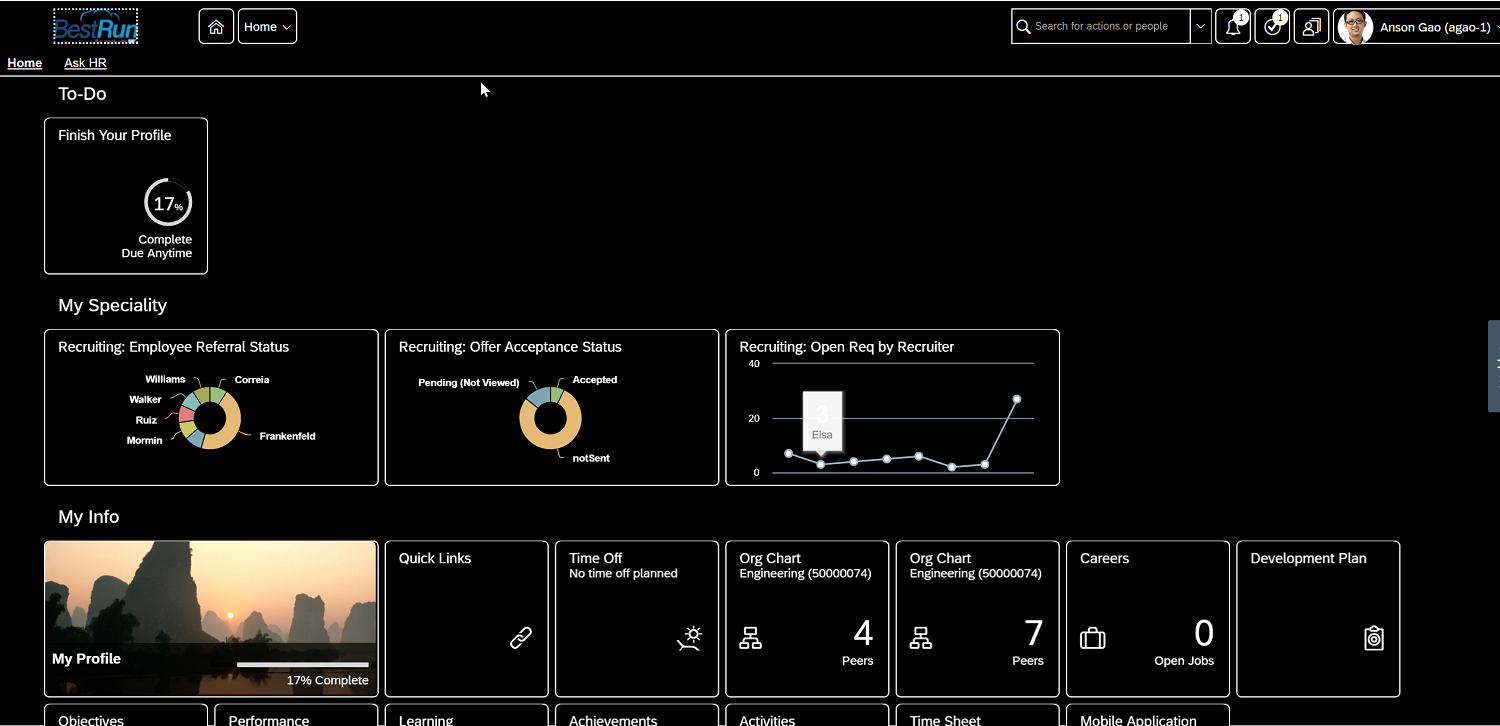The image size is (1500, 726).
Task: Click the My Info section heading
Action: coord(89,517)
